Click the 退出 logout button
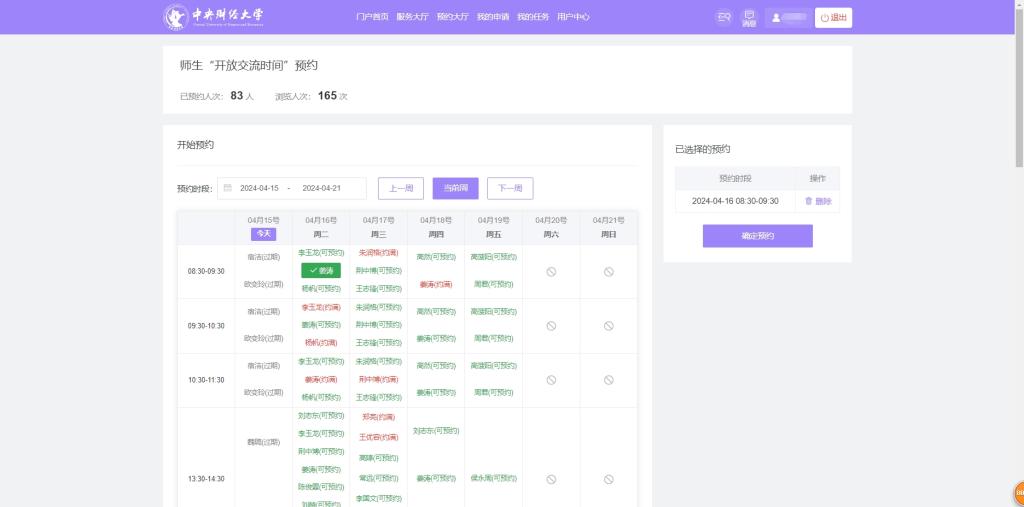Screen dimensions: 1024x507 pyautogui.click(x=833, y=17)
